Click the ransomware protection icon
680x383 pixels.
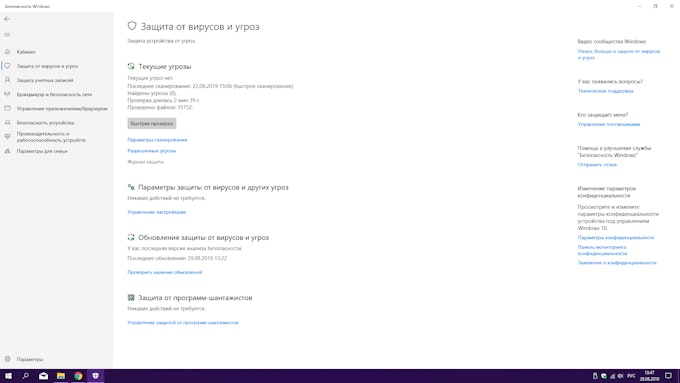(131, 298)
